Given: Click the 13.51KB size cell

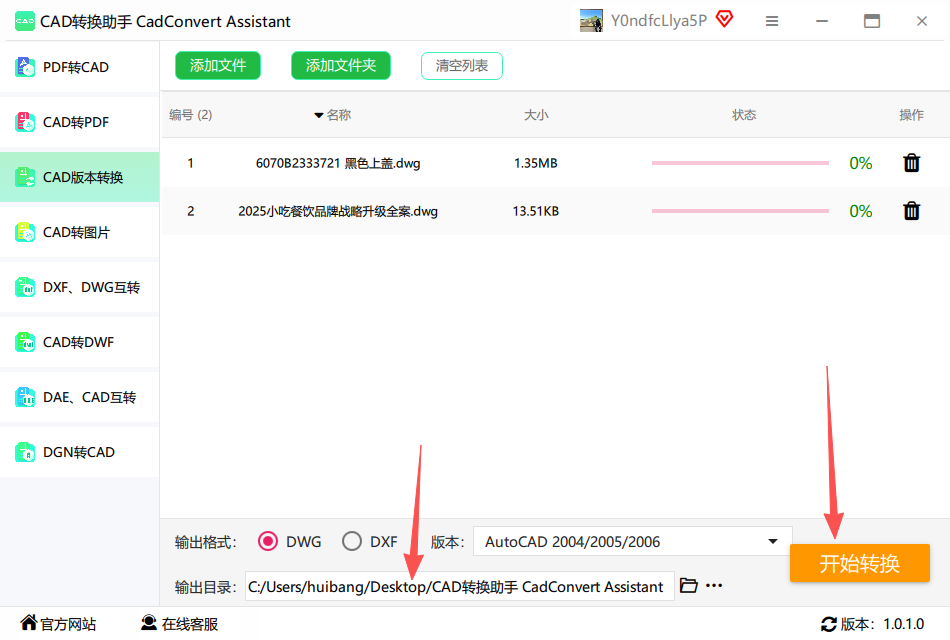Looking at the screenshot, I should pos(536,211).
